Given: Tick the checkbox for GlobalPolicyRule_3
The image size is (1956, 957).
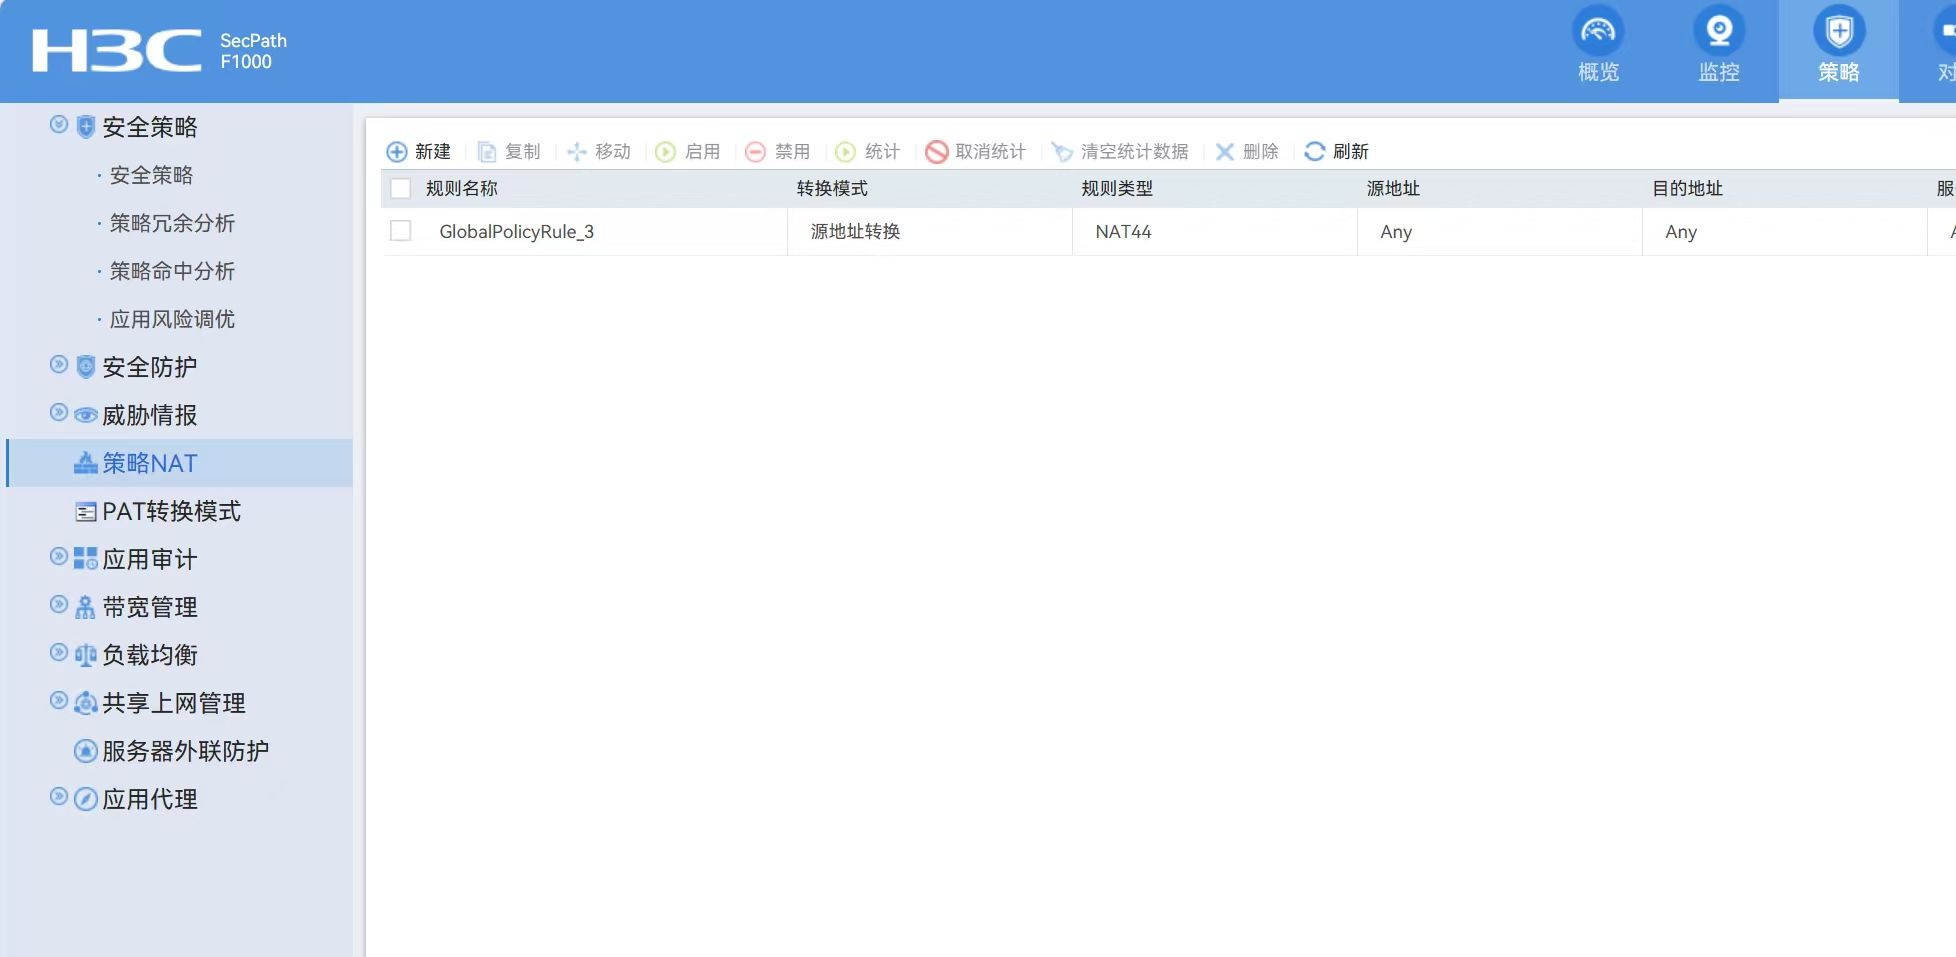Looking at the screenshot, I should point(401,231).
